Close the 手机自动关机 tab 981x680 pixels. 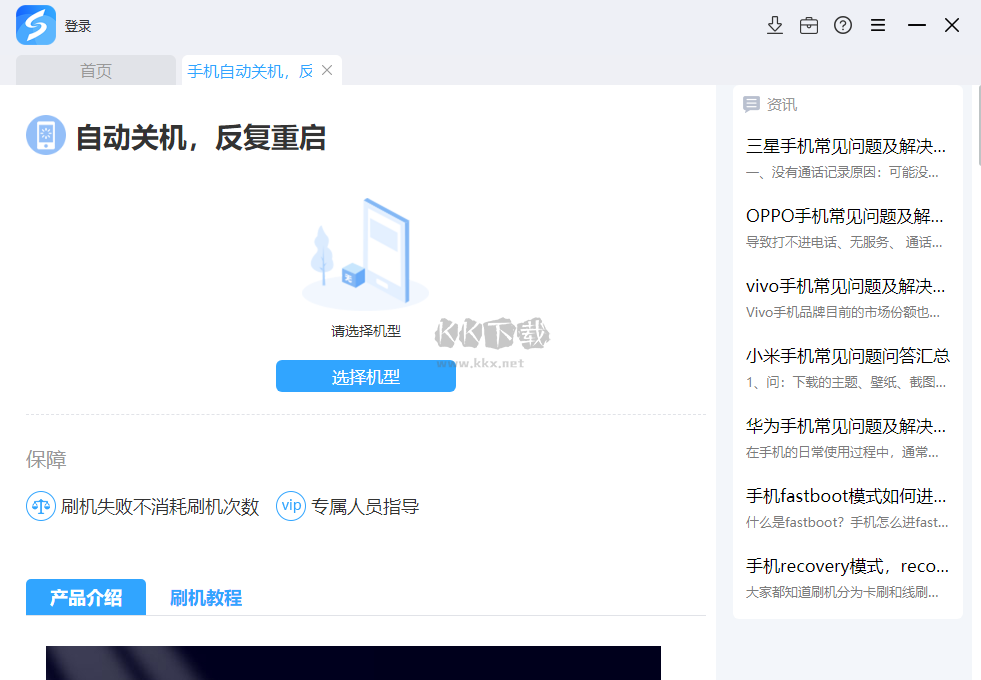coord(326,70)
